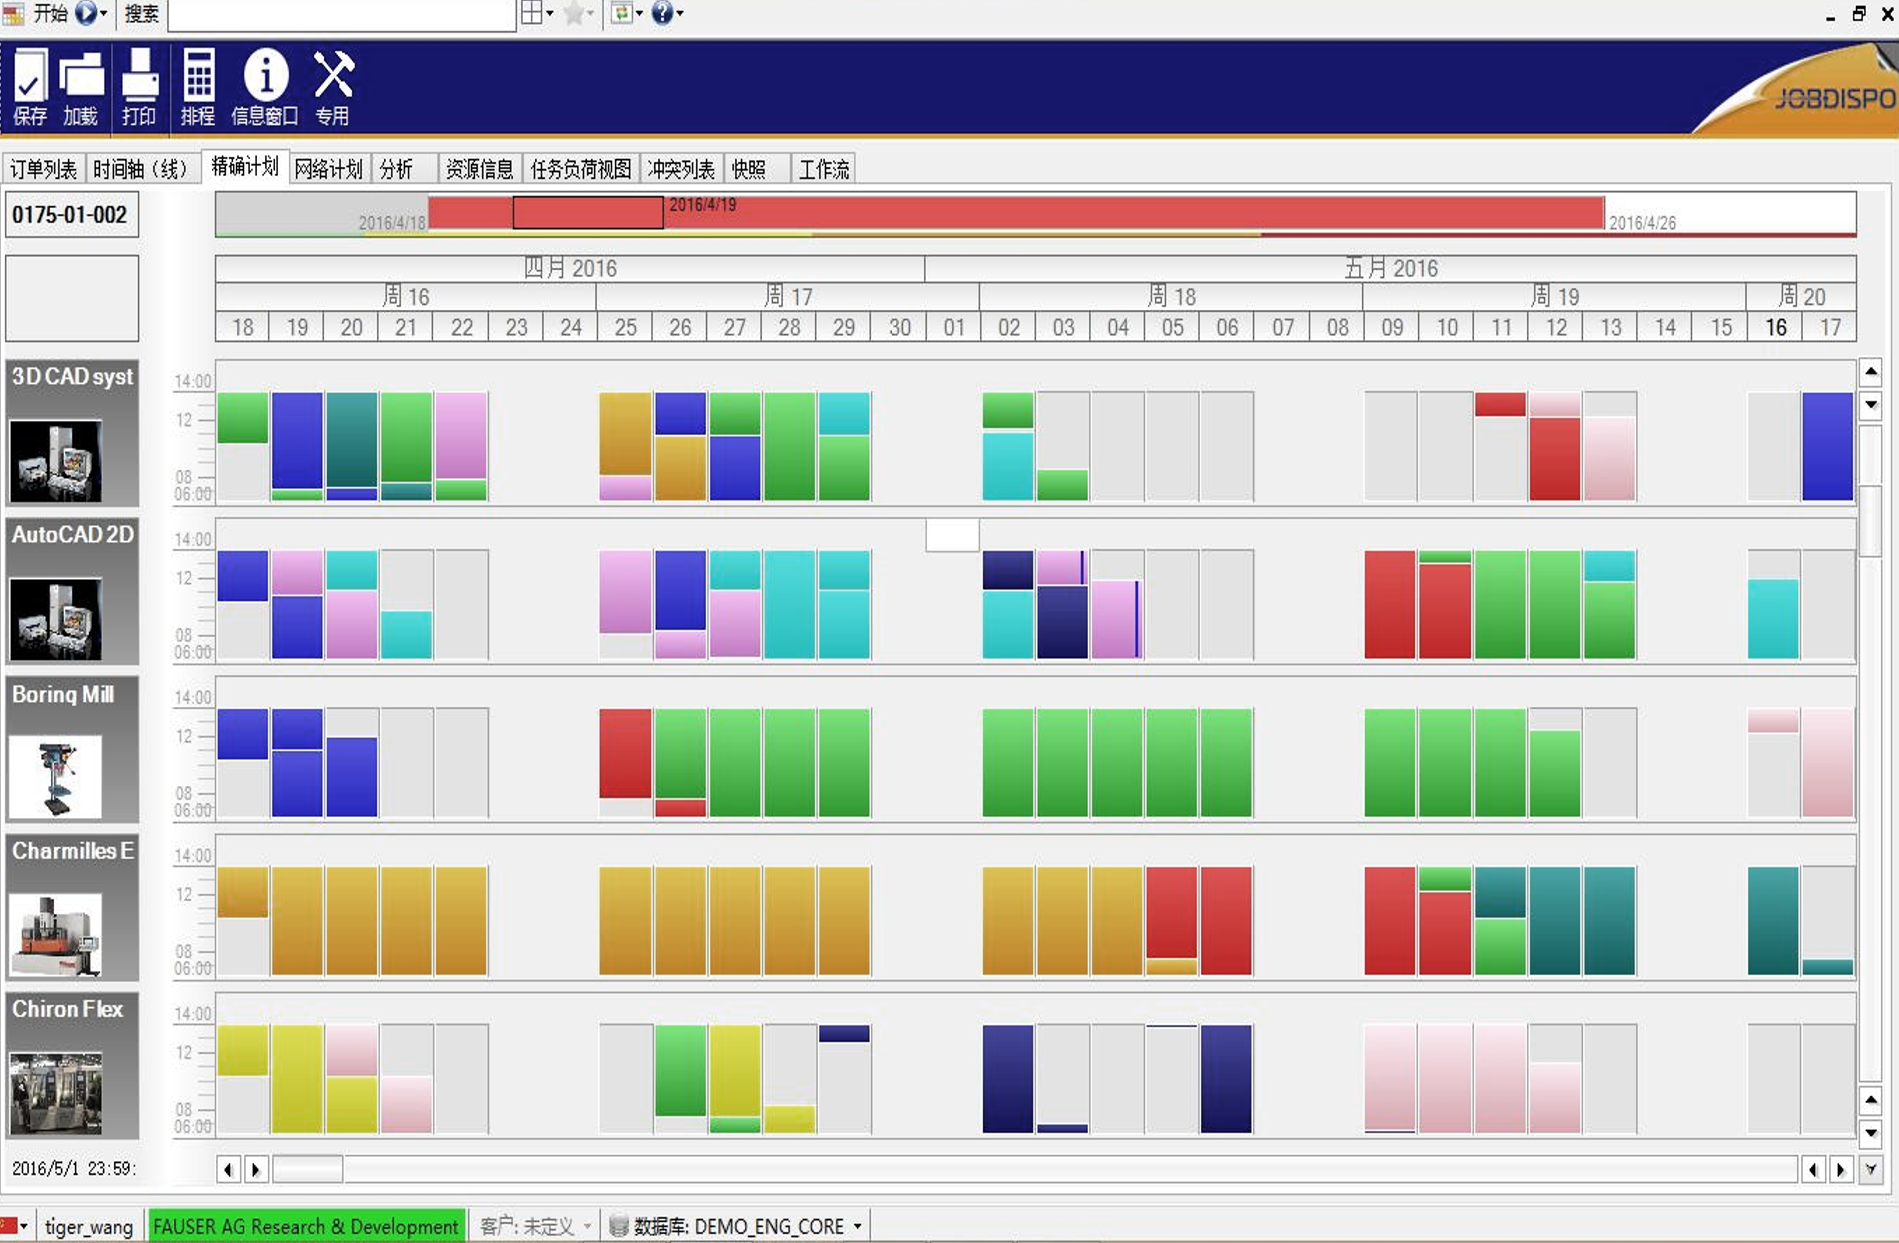This screenshot has height=1243, width=1899.
Task: Switch to the 时间轴（线） tab
Action: 142,169
